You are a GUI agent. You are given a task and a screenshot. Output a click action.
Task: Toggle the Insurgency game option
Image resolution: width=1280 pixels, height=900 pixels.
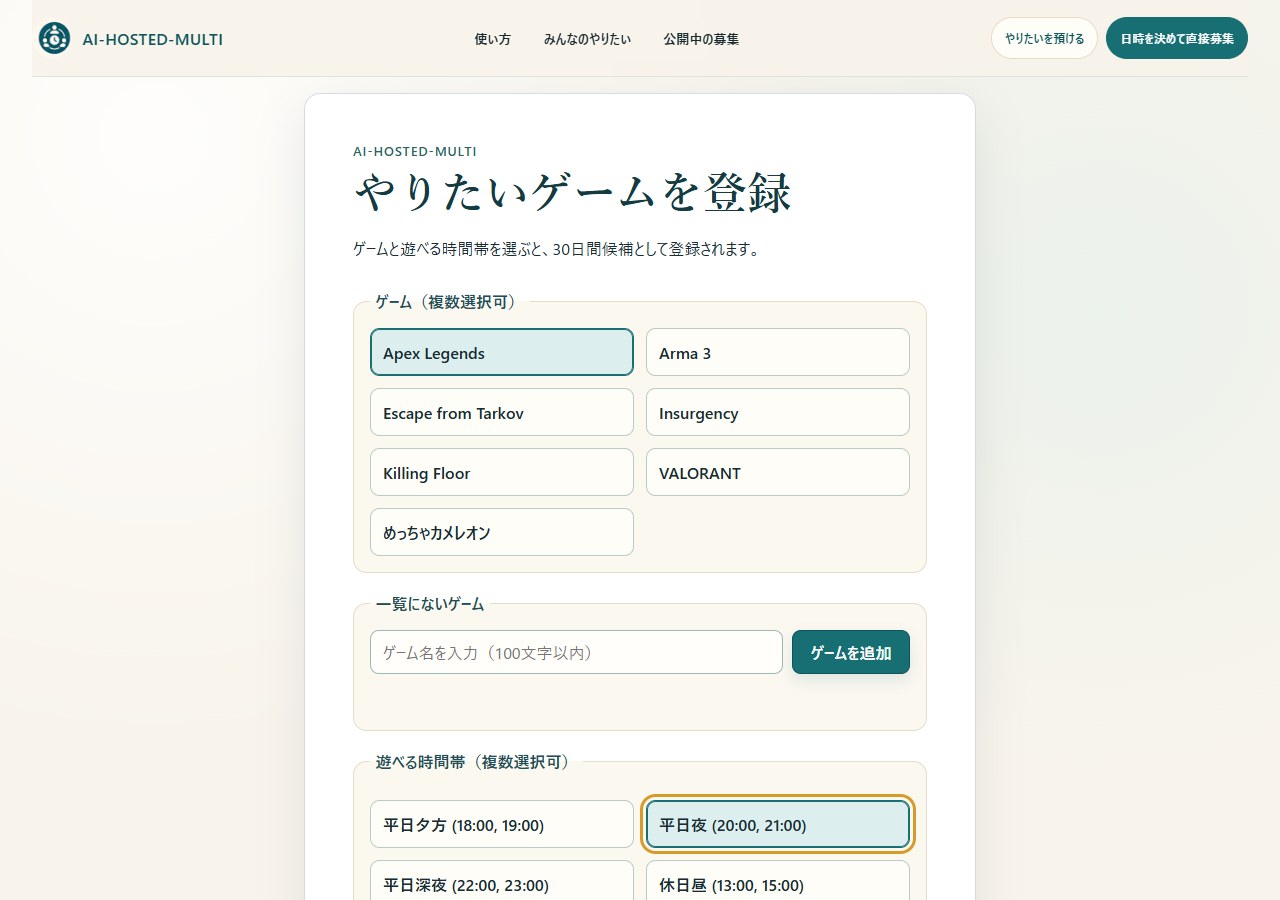pyautogui.click(x=778, y=412)
